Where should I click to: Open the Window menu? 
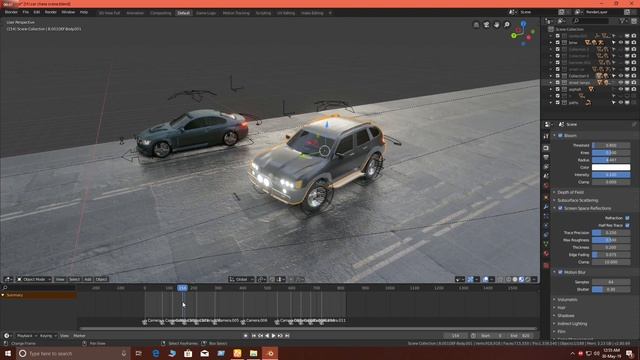point(68,12)
